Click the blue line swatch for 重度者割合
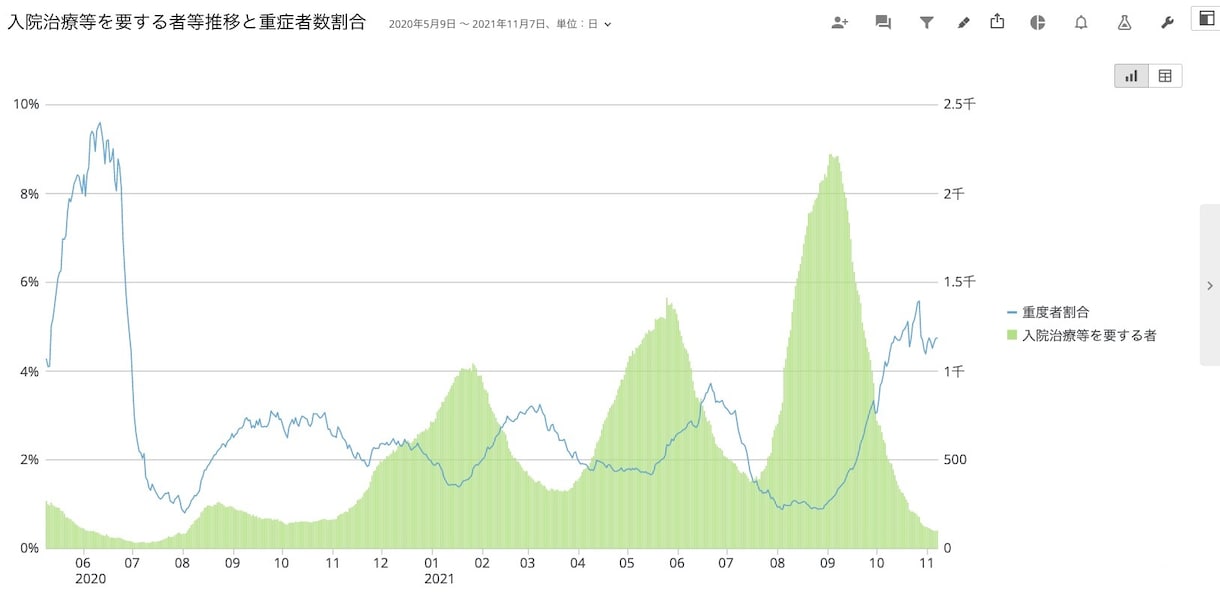Screen dimensions: 1220x597 (x=1012, y=313)
